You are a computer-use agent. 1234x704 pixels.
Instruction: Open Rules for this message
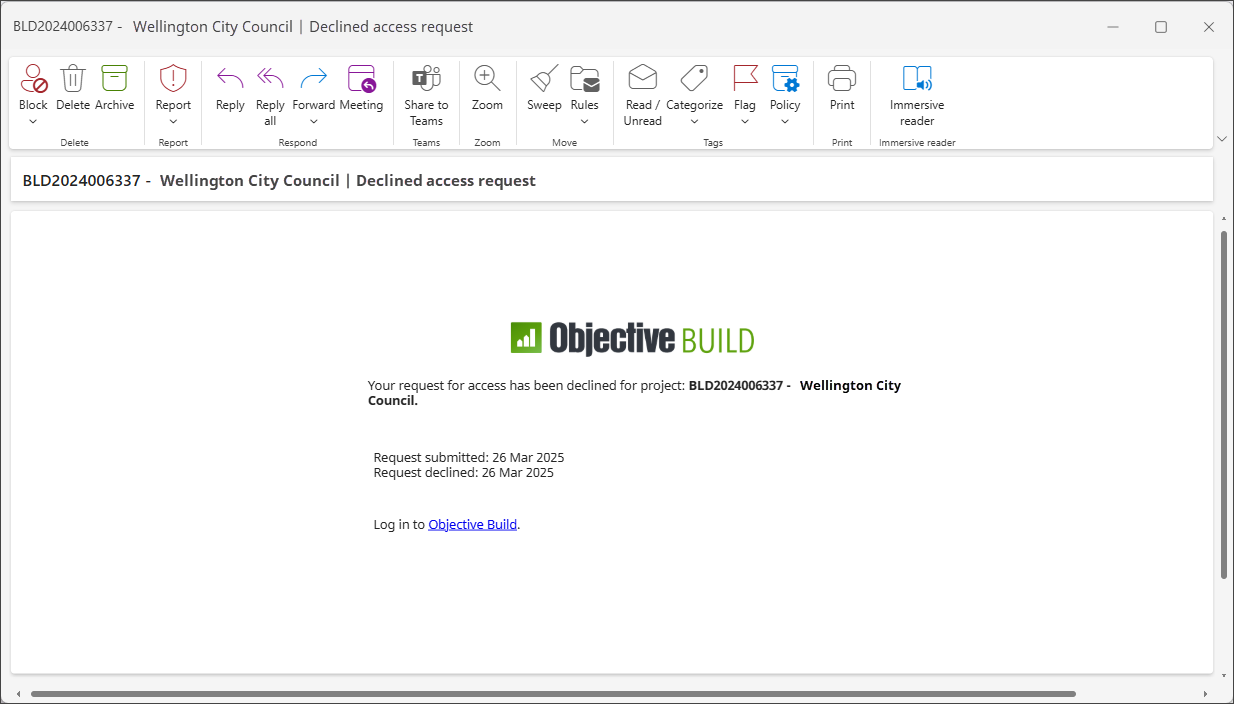[584, 87]
